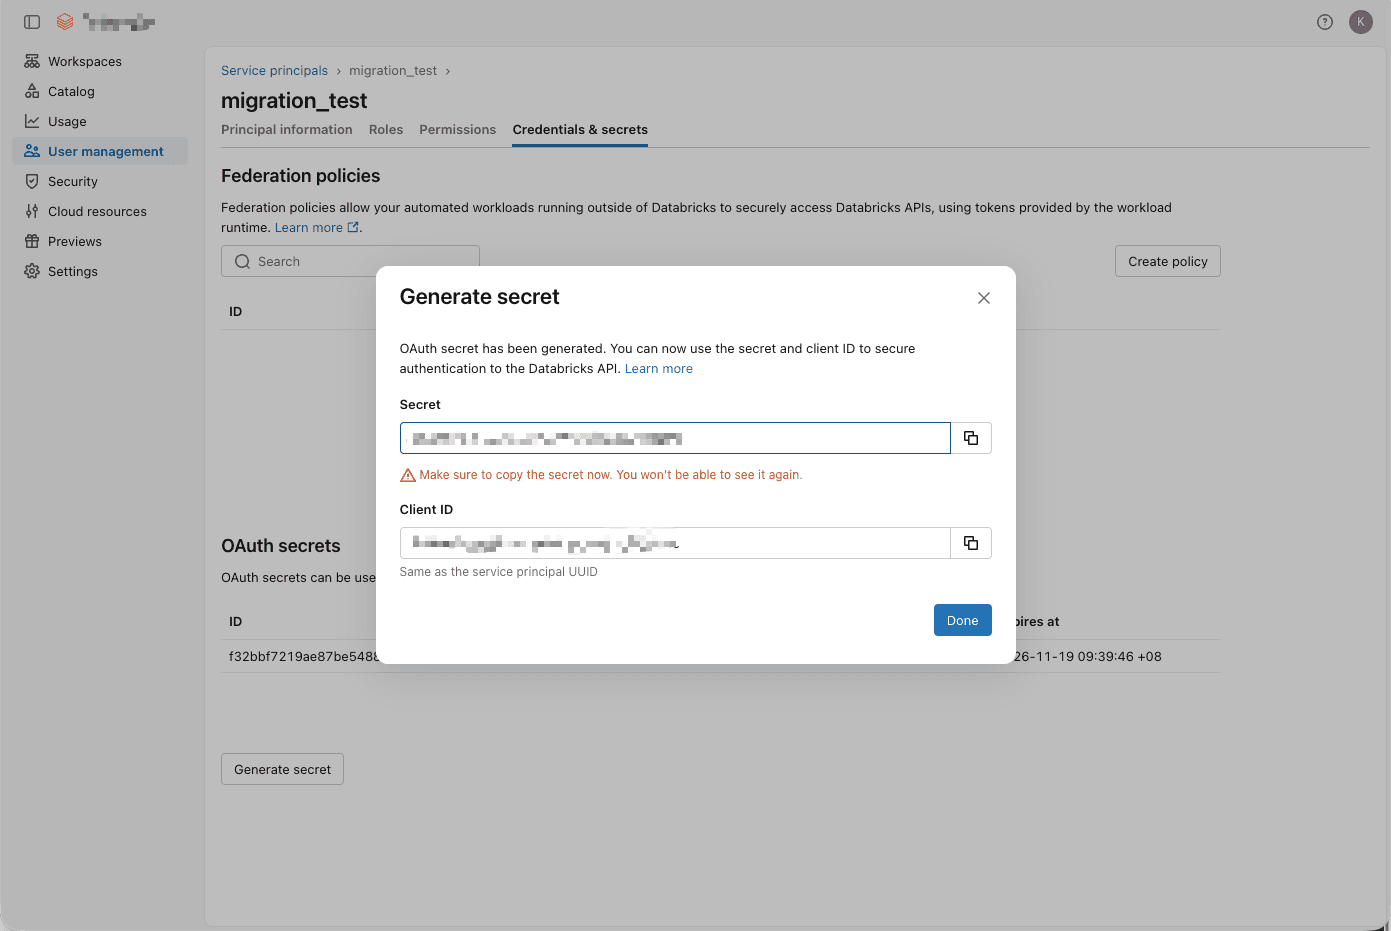Image resolution: width=1391 pixels, height=931 pixels.
Task: Click secret ID f32bbf7219ae87be548
Action: [x=303, y=657]
